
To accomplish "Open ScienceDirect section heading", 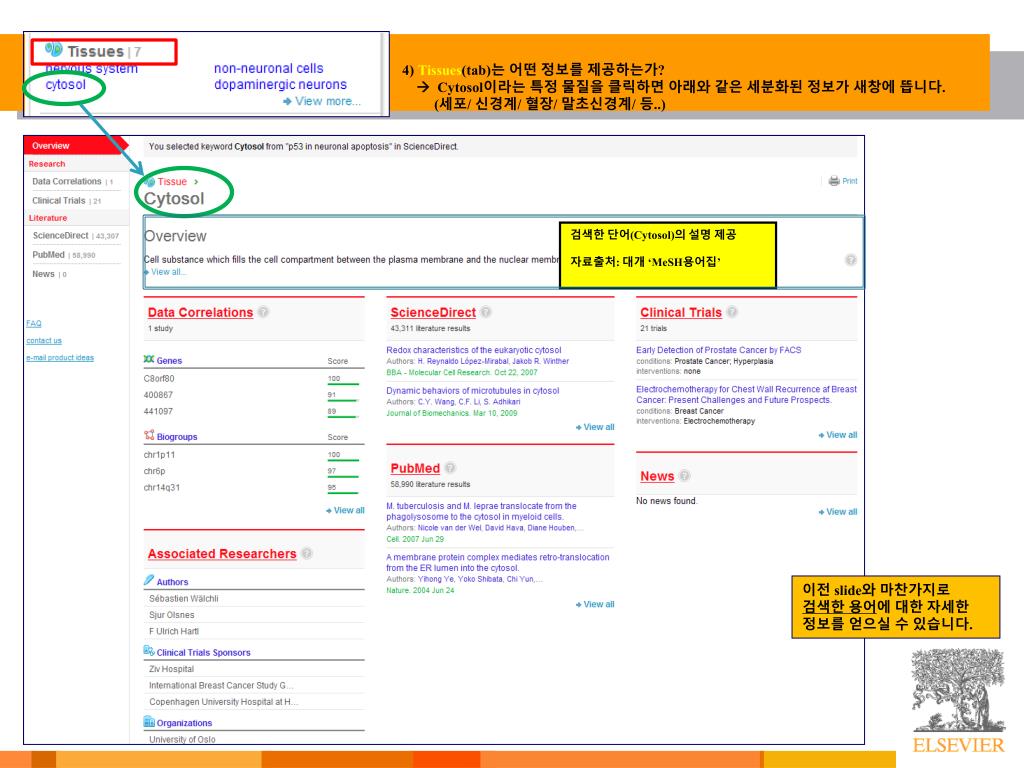I will tap(433, 312).
